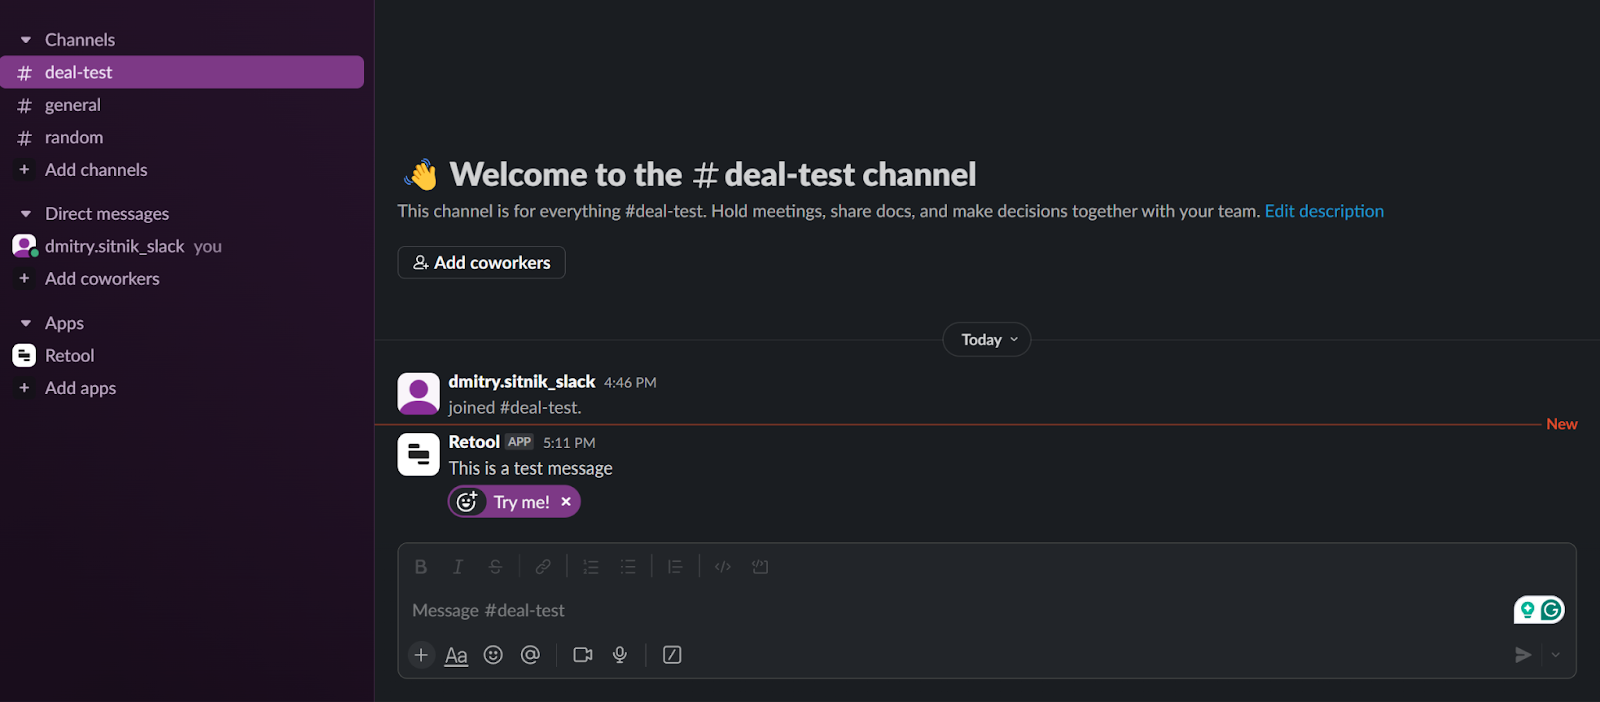The image size is (1600, 702).
Task: Open the Grammarly widget in message box
Action: coord(1539,610)
